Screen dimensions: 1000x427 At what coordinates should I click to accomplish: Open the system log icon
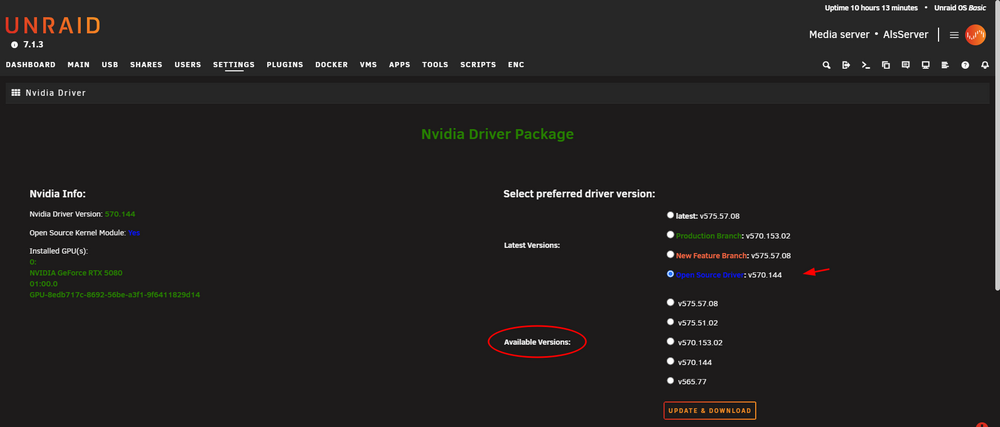click(945, 65)
